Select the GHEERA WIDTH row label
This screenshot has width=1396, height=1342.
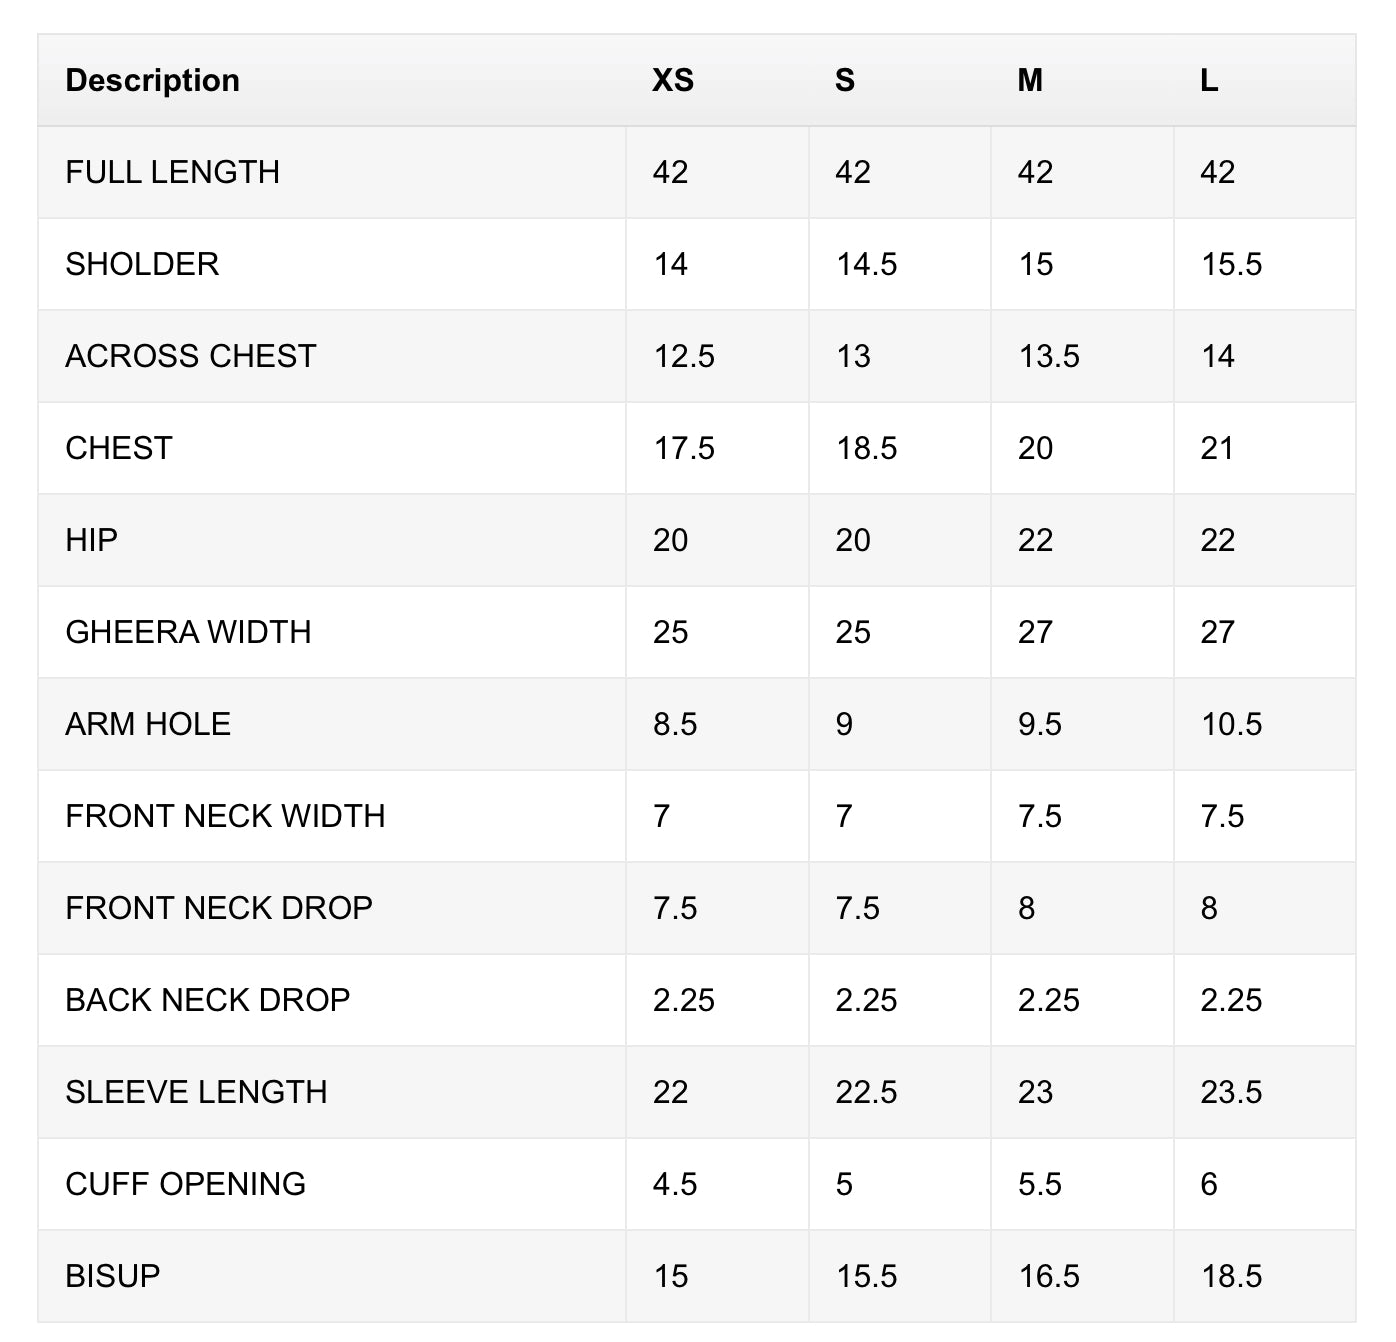[188, 632]
